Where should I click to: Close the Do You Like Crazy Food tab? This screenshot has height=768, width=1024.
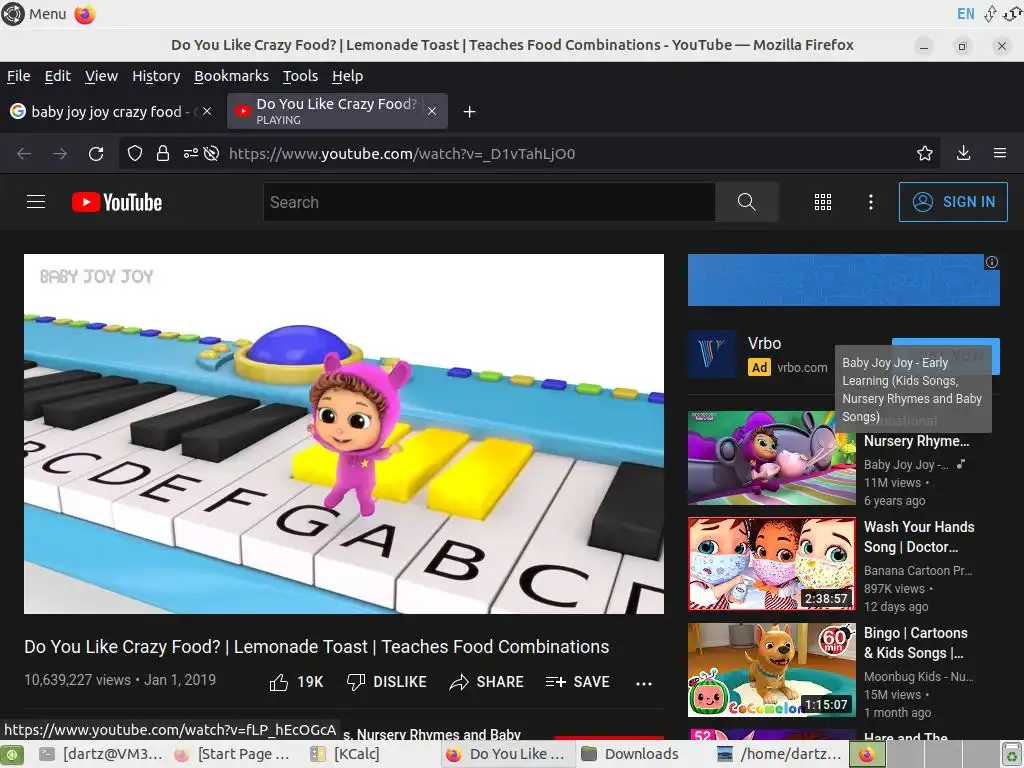click(432, 111)
